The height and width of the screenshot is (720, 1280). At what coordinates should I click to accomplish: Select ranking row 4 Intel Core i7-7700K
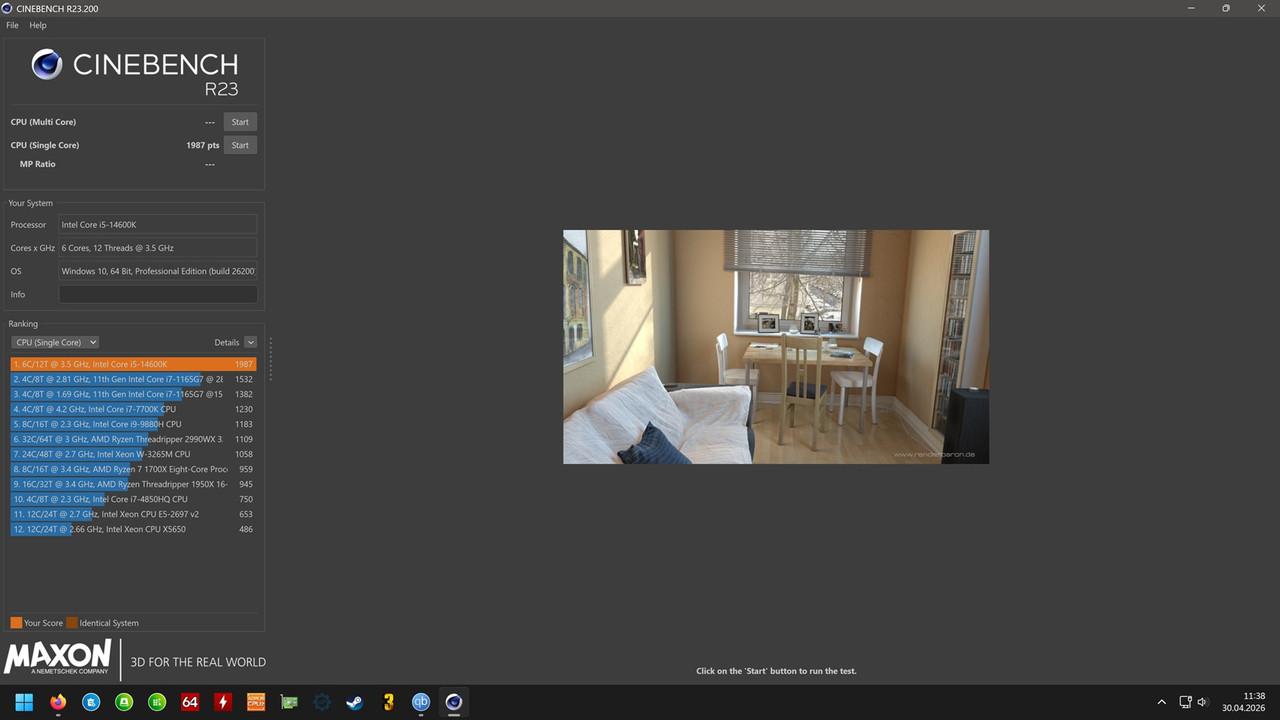pyautogui.click(x=133, y=409)
